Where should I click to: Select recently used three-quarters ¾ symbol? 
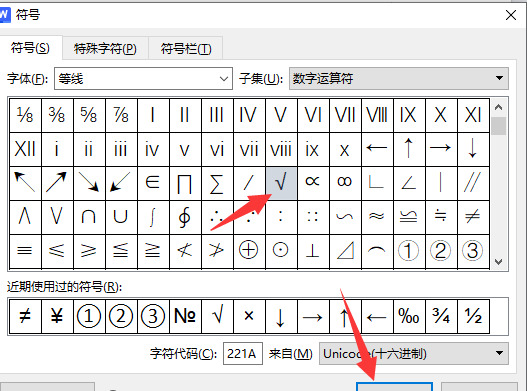coord(441,316)
